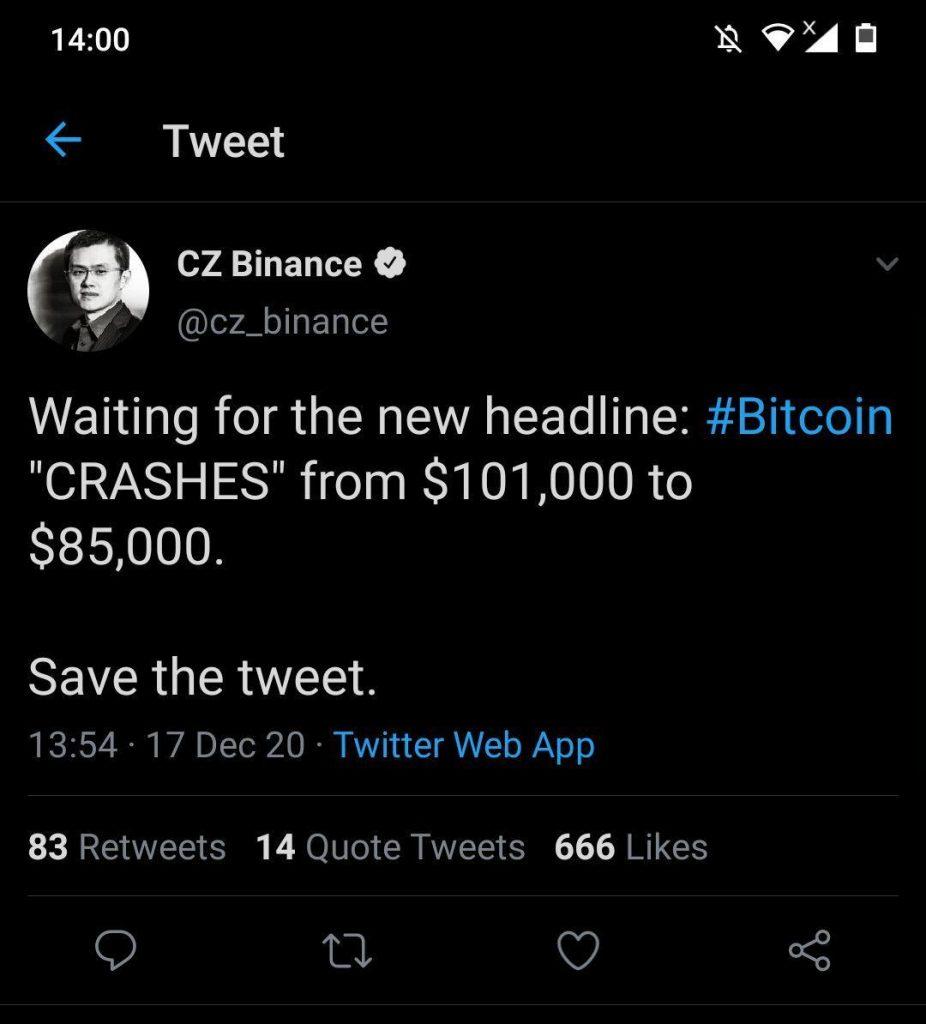View the 83 Retweets list
The width and height of the screenshot is (926, 1024).
(127, 847)
